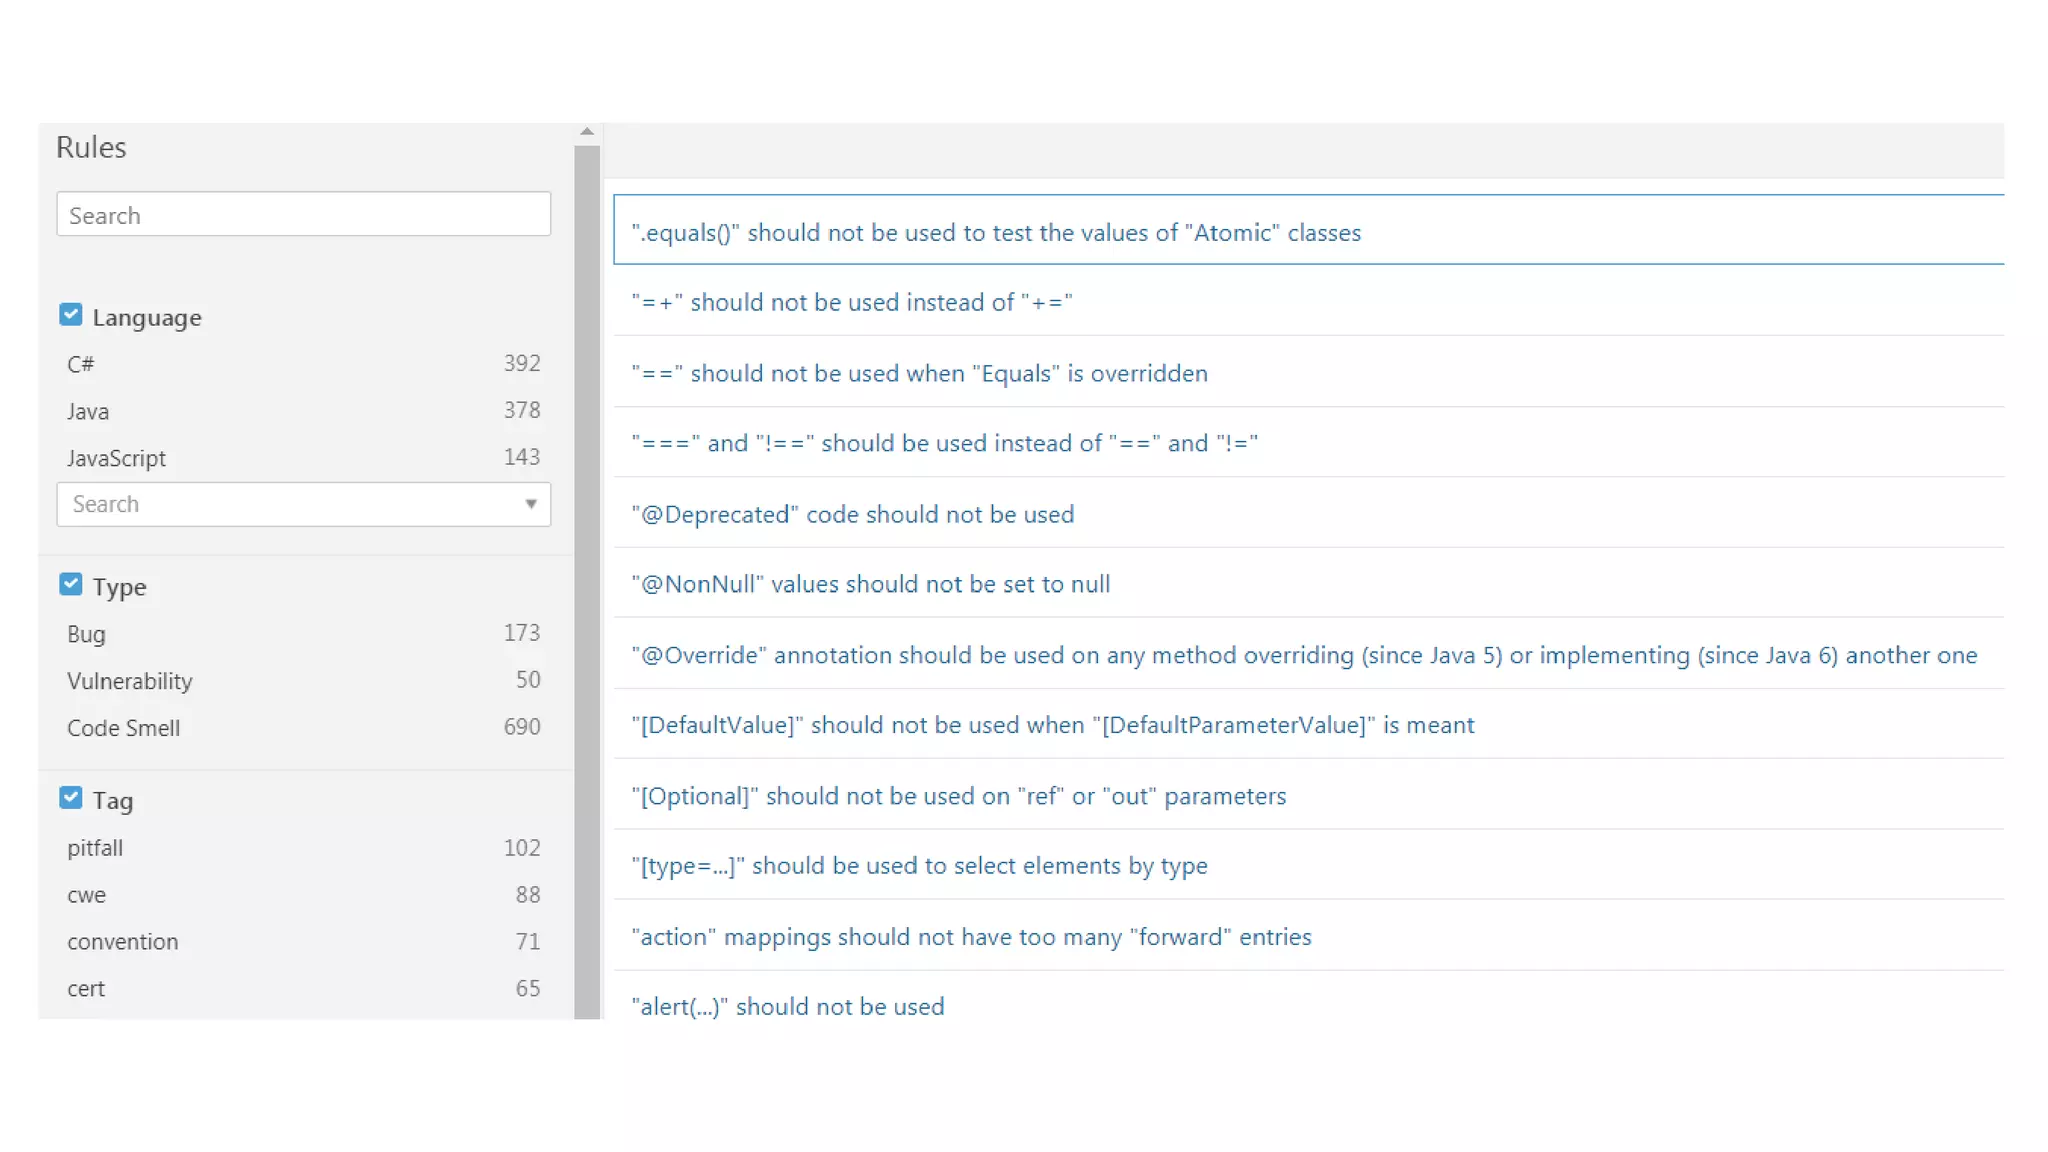Screen dimensions: 2048x1152
Task: Toggle the Type facet checkbox
Action: [70, 584]
